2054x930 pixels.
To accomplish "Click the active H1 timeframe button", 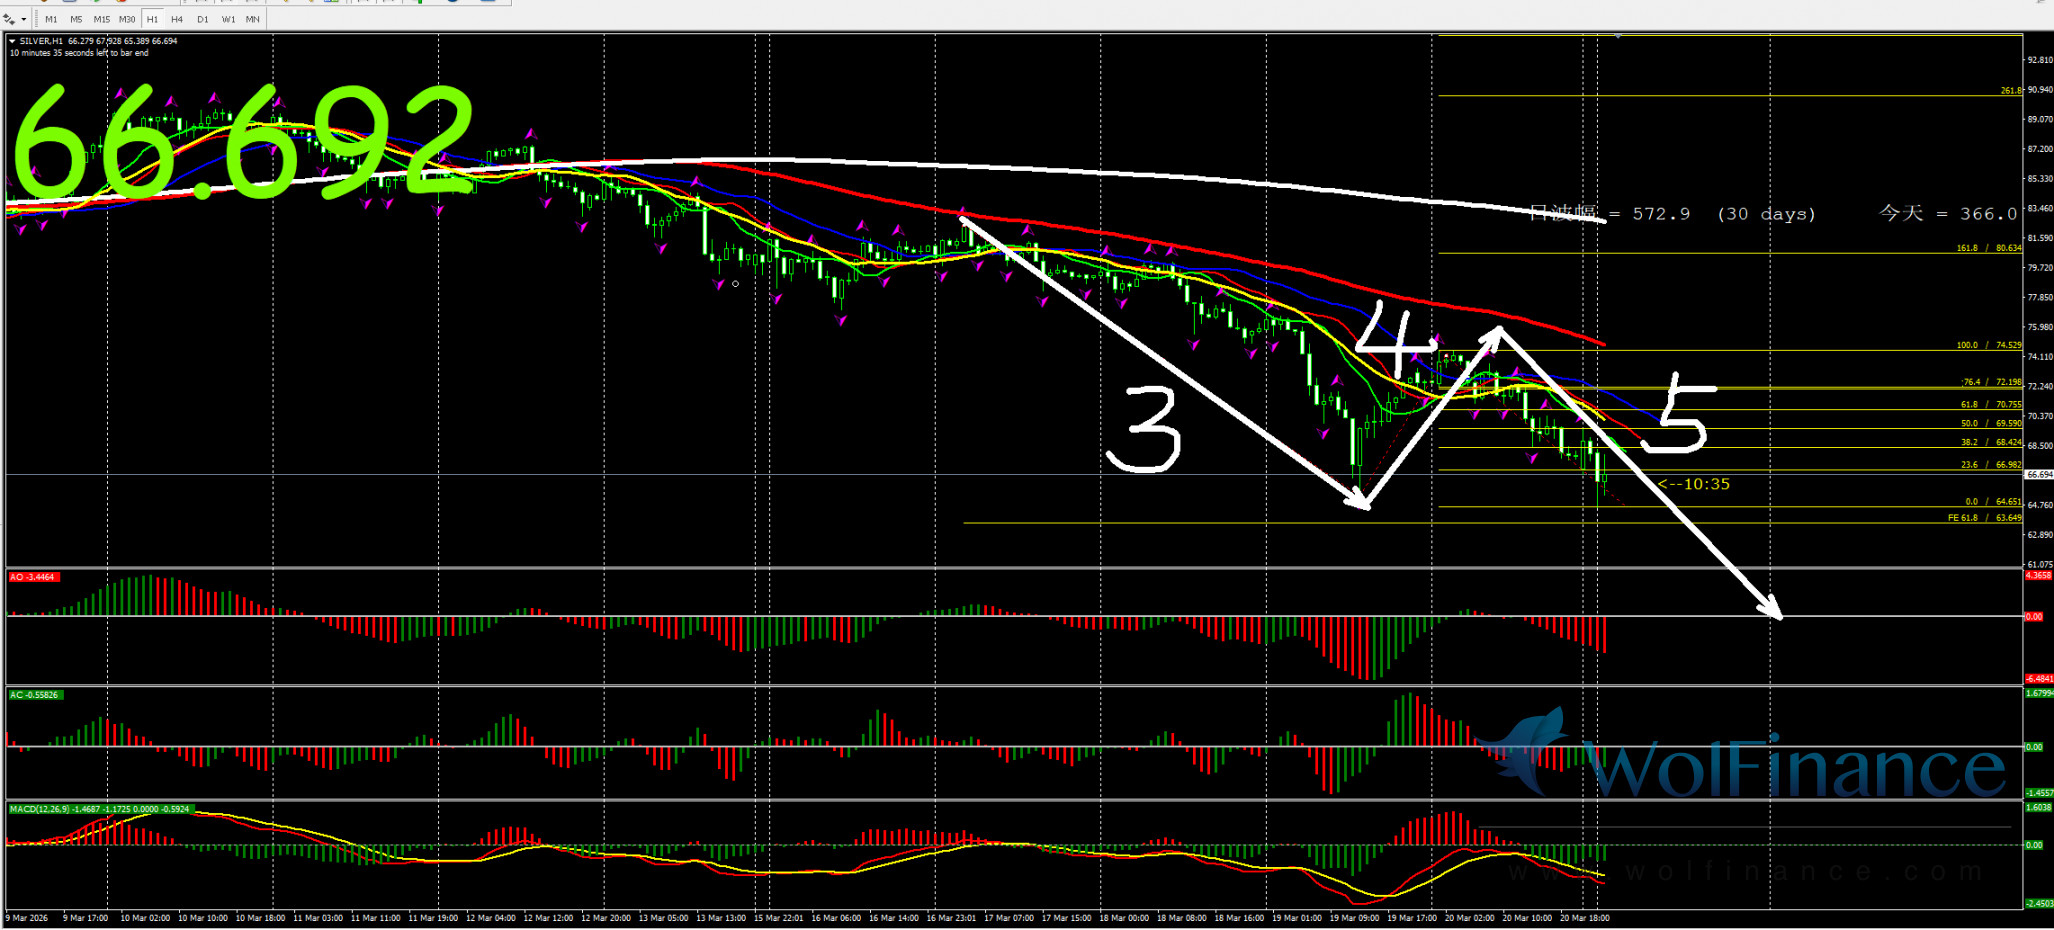I will 152,19.
